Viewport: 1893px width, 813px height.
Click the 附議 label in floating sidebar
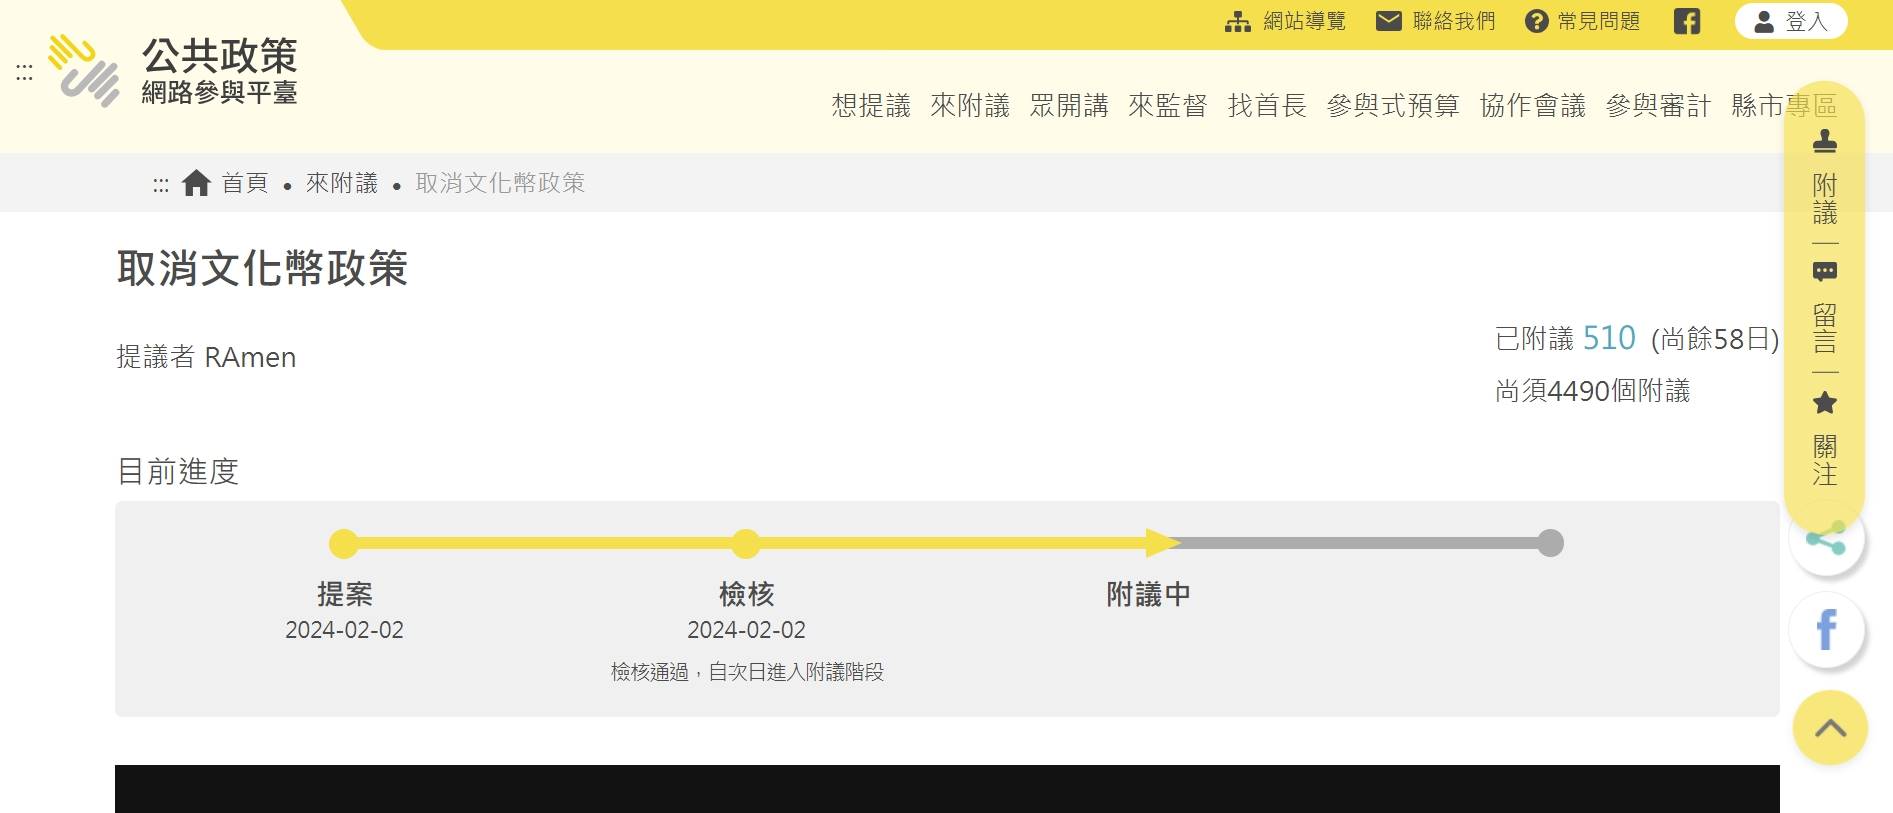coord(1825,199)
